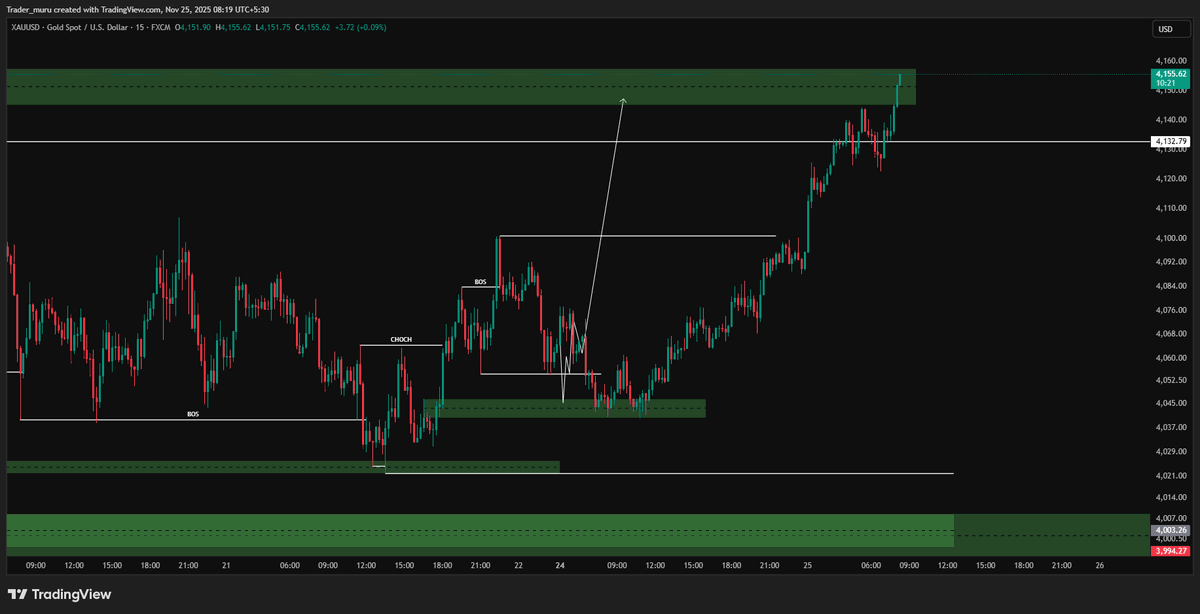This screenshot has height=614, width=1200.
Task: Click the 4,120.00 price axis value
Action: tap(1170, 179)
